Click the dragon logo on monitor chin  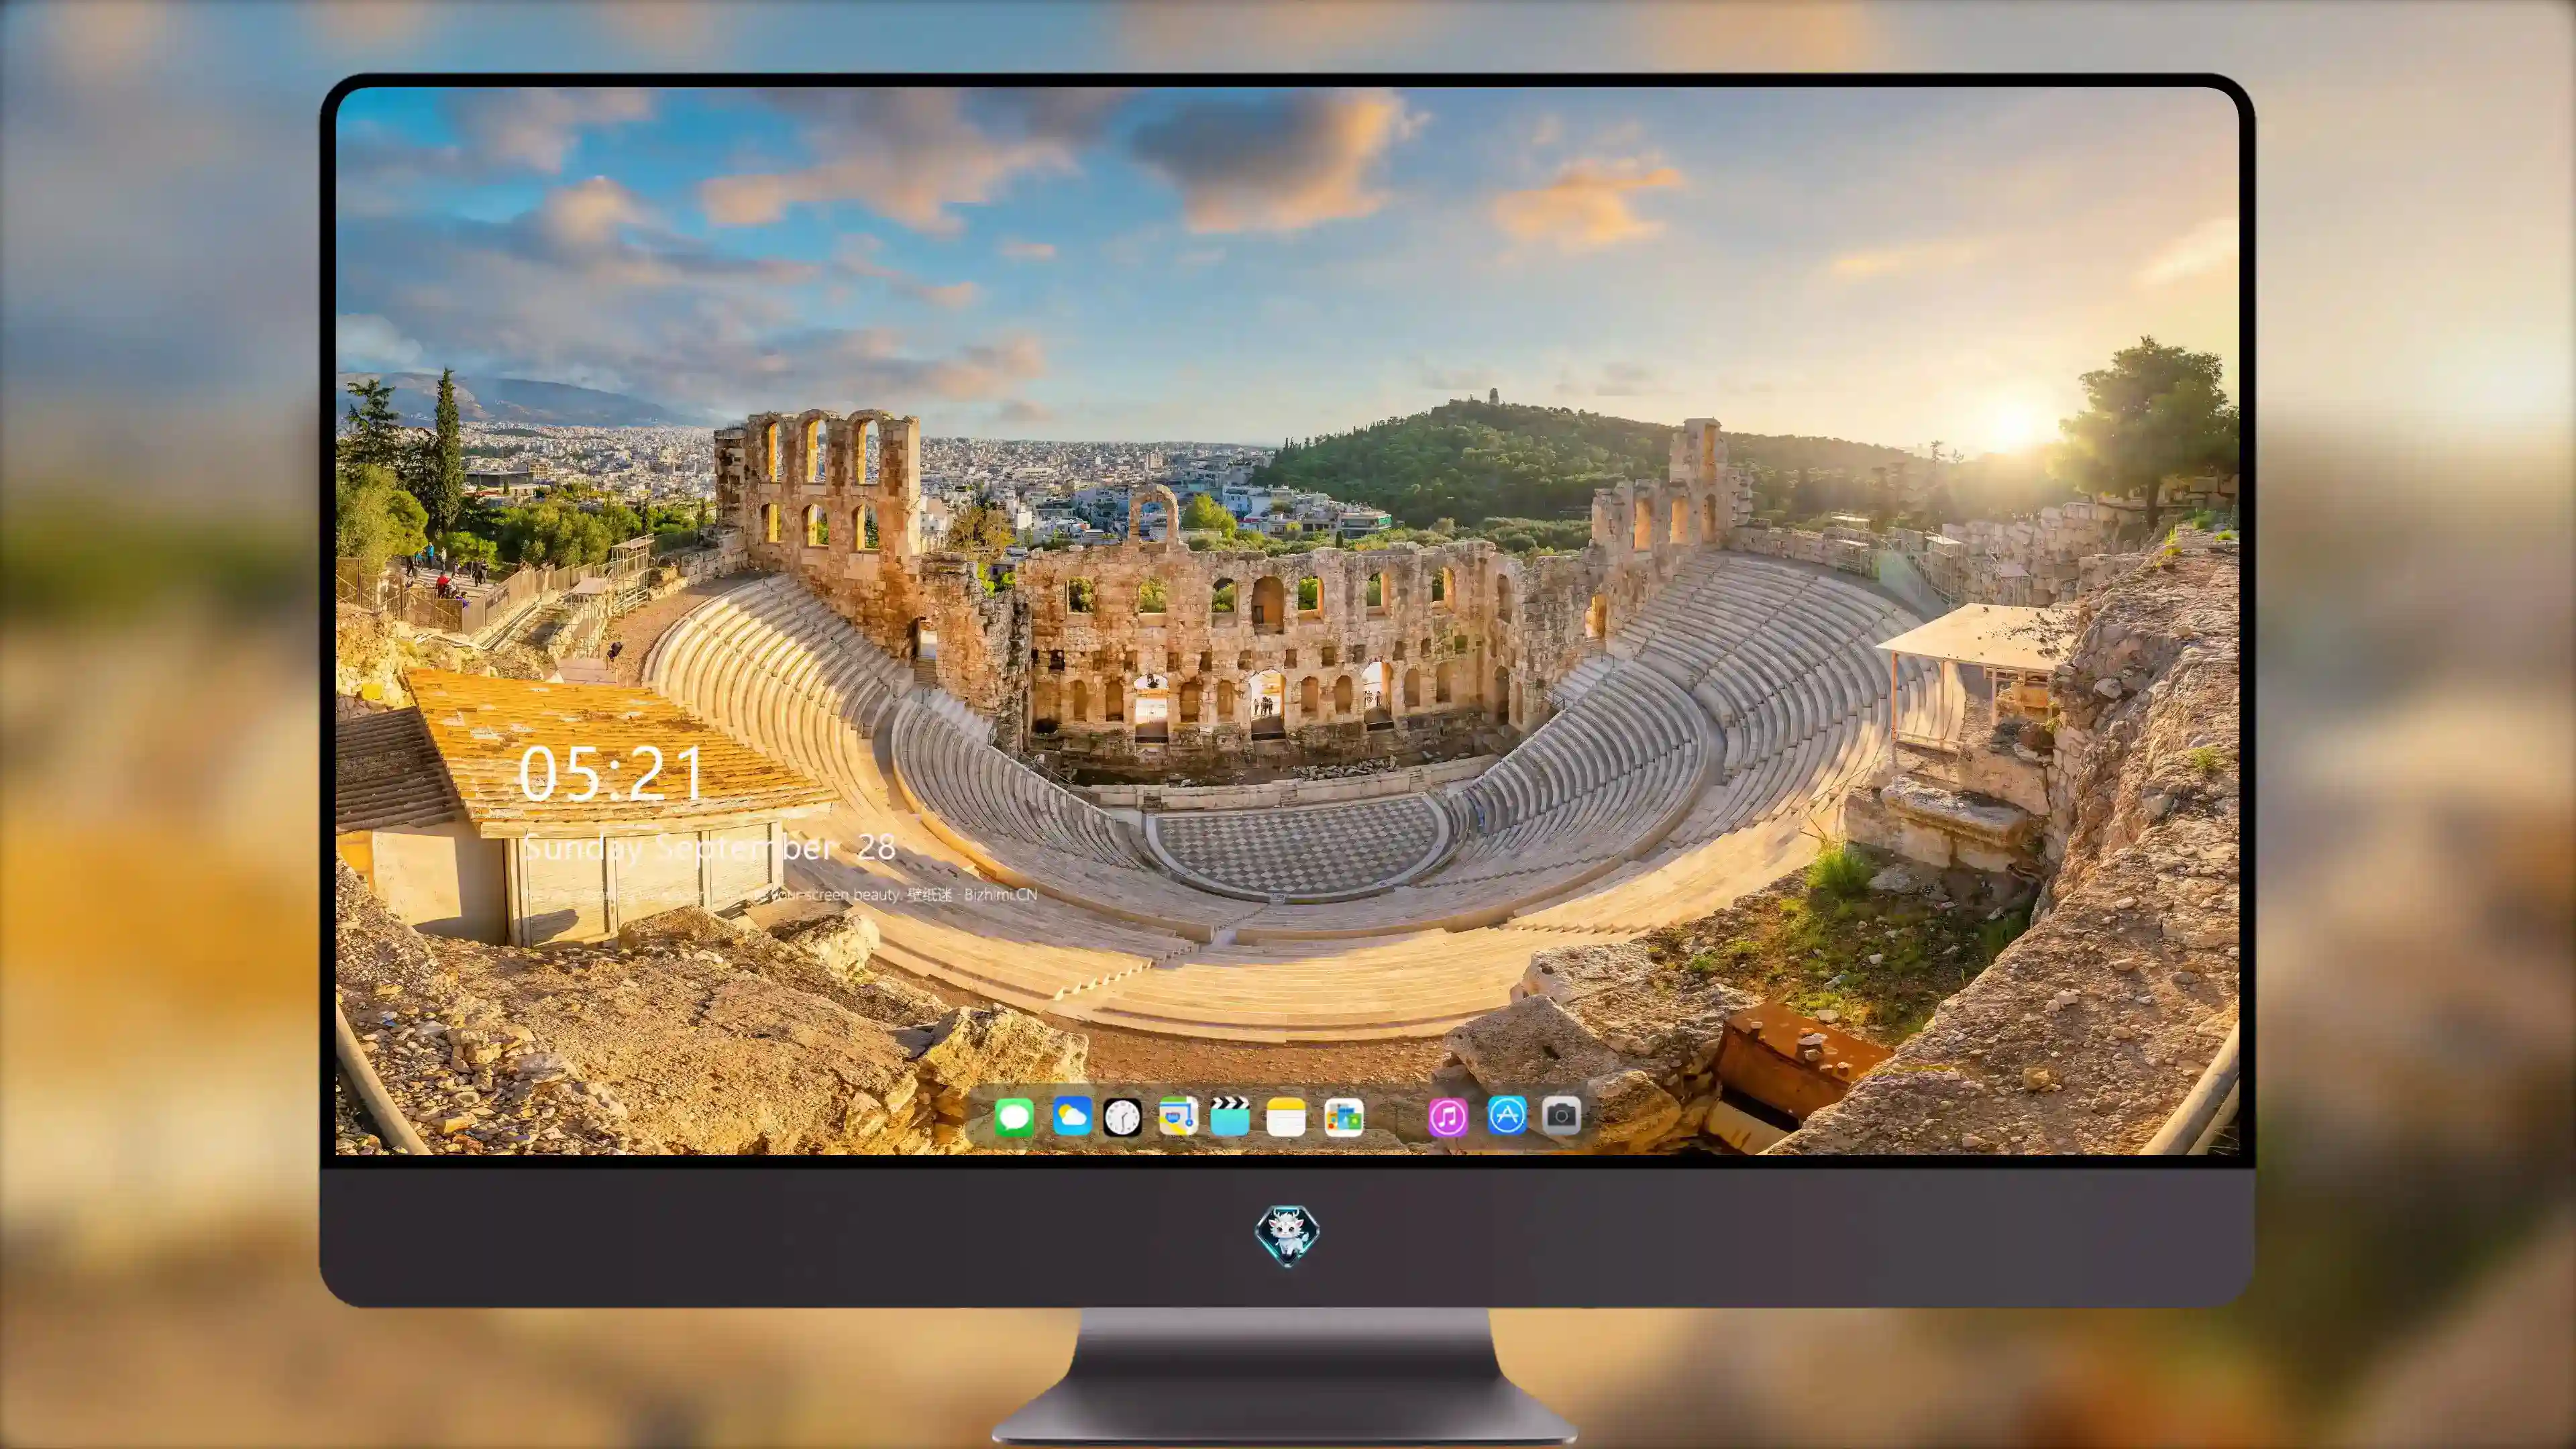1287,1236
